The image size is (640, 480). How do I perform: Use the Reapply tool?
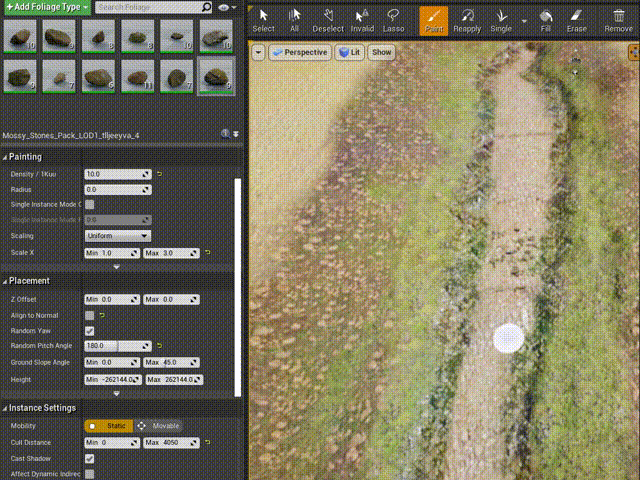pos(467,21)
